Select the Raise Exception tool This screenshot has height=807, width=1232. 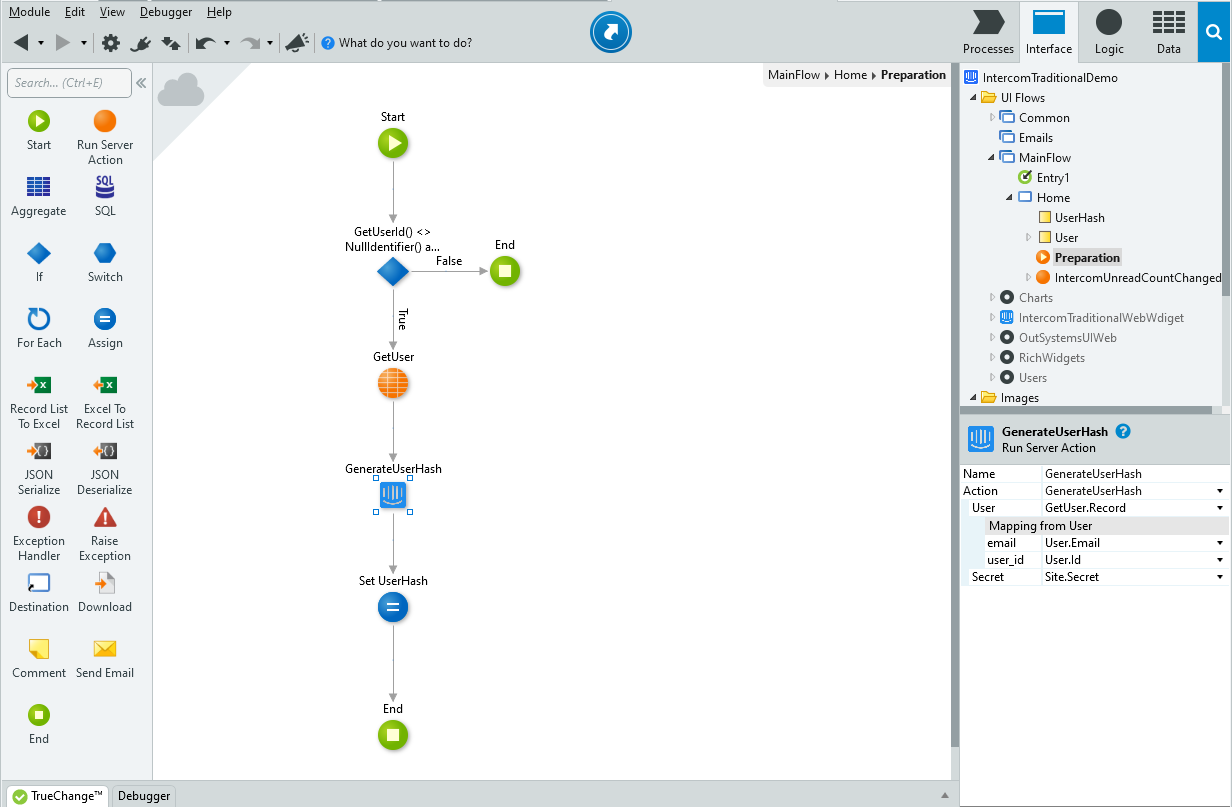105,534
